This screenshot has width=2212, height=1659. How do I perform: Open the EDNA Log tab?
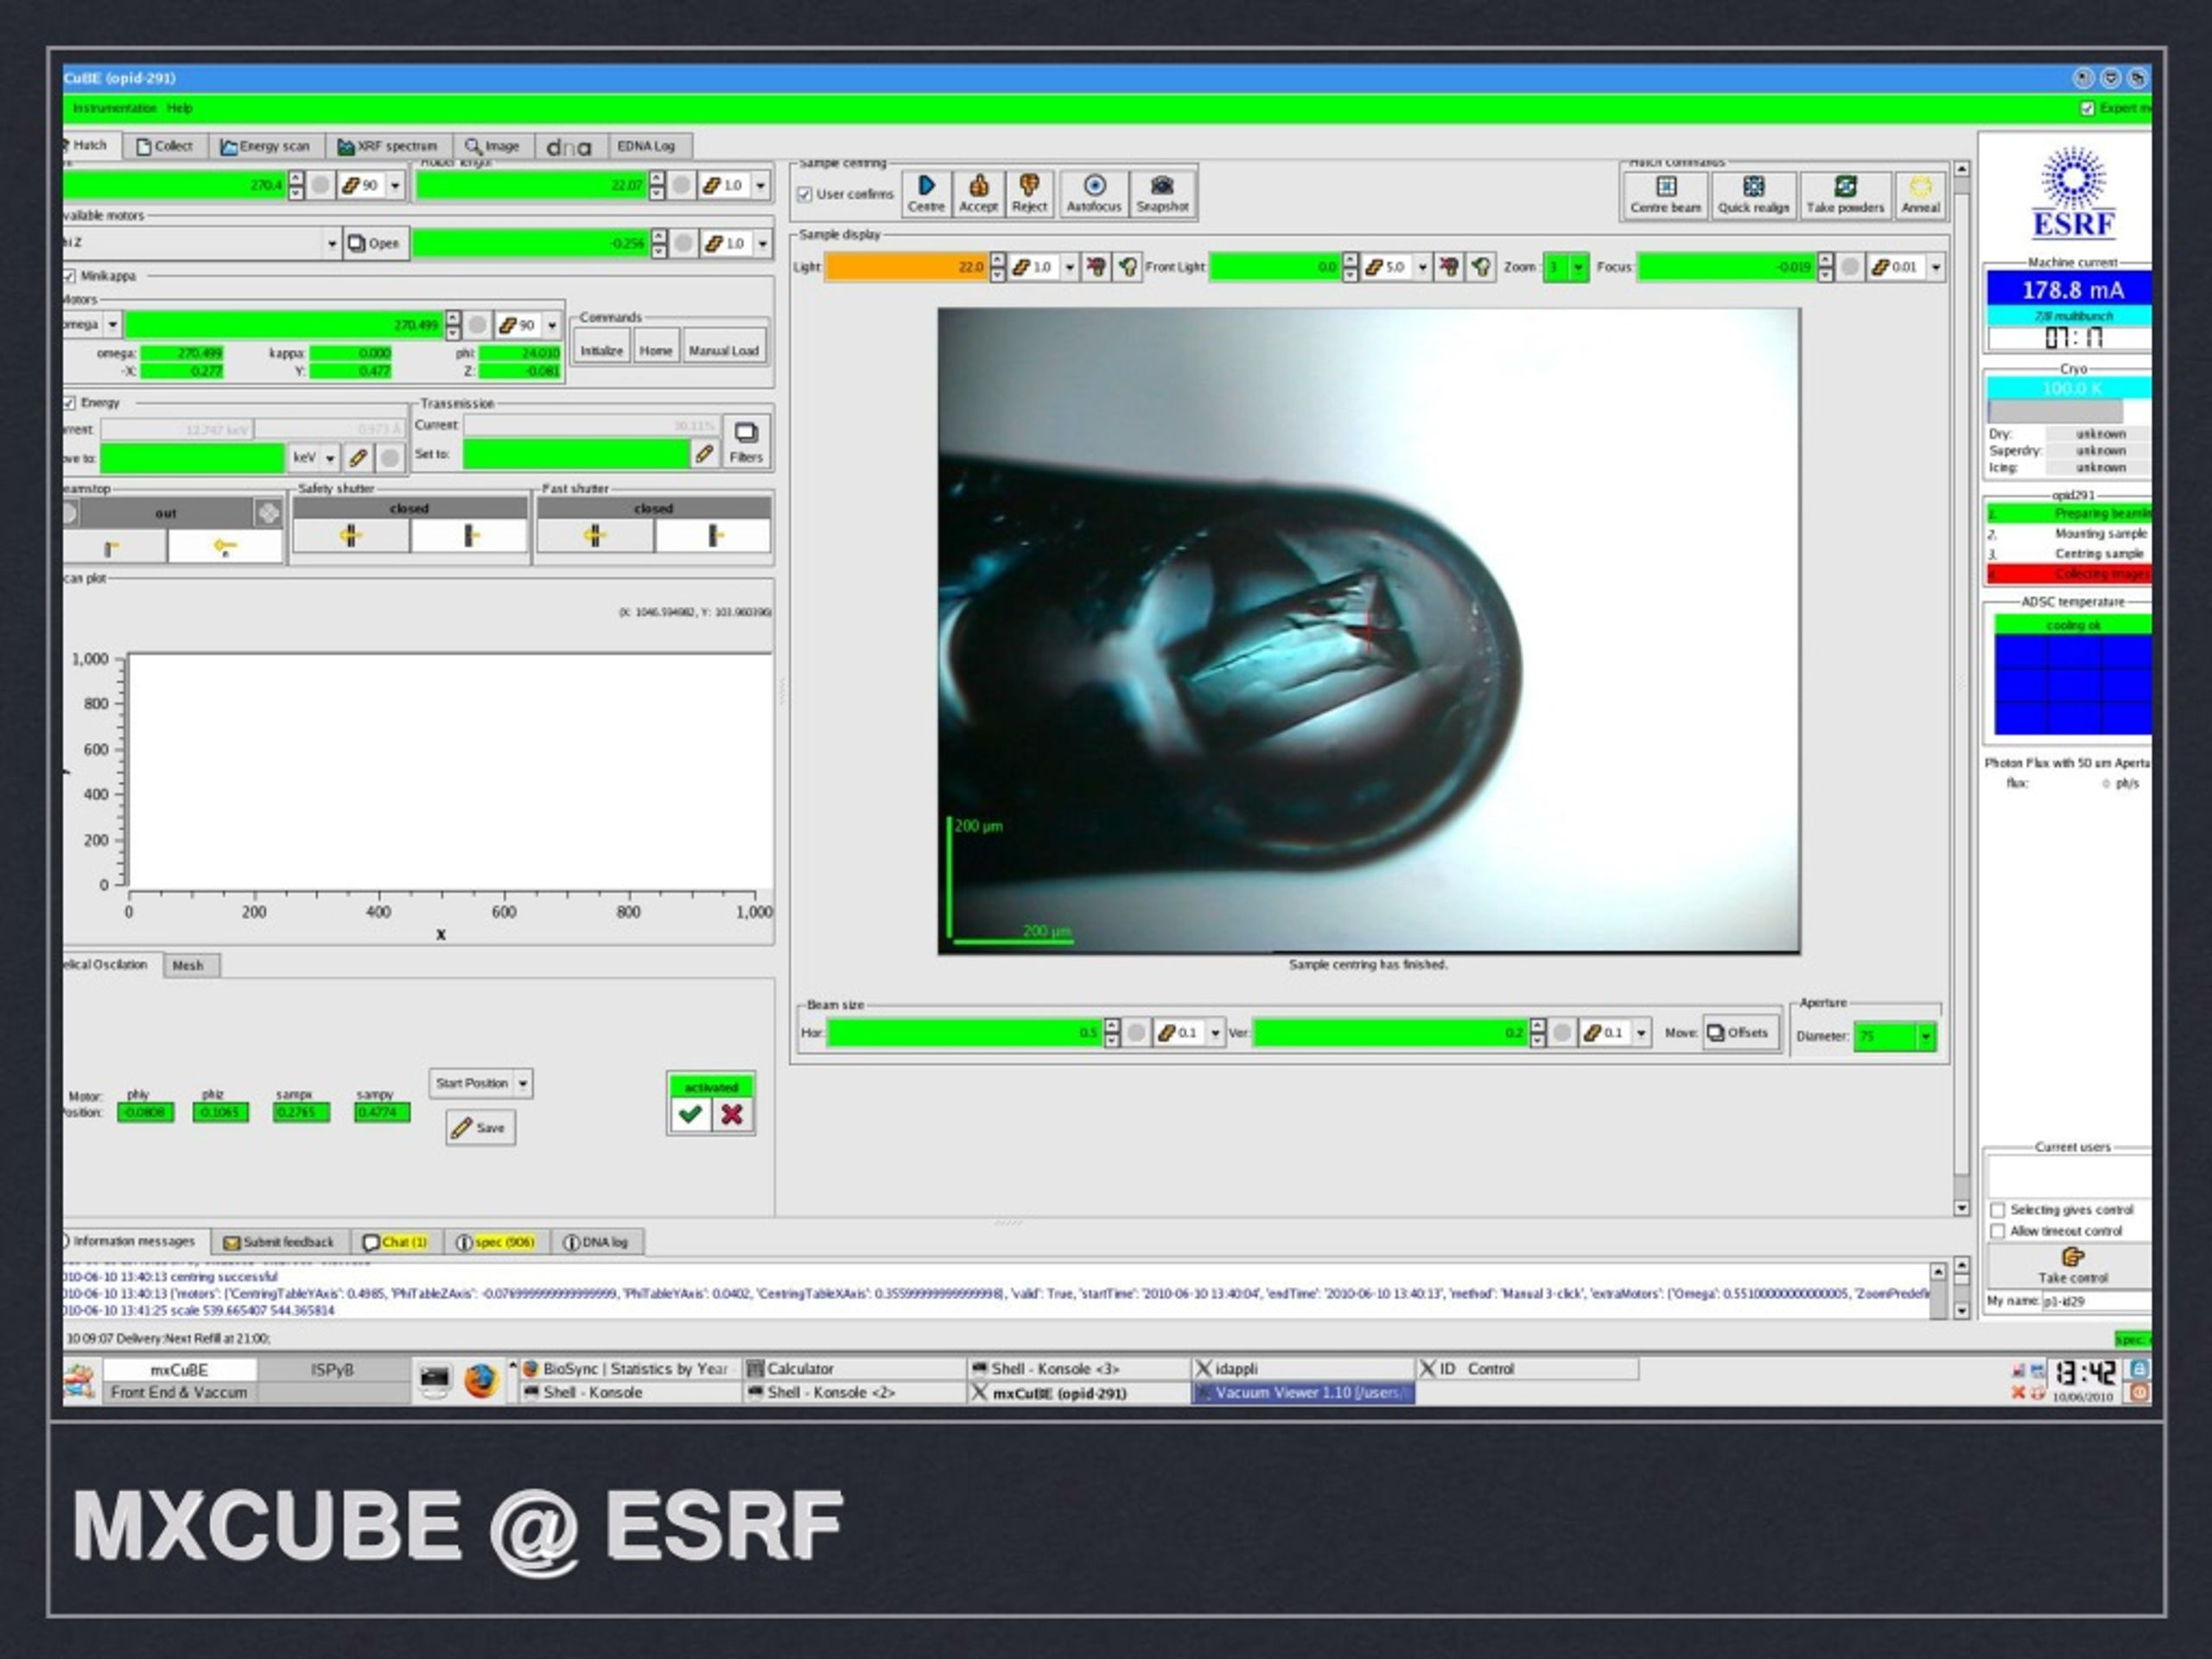pyautogui.click(x=646, y=146)
